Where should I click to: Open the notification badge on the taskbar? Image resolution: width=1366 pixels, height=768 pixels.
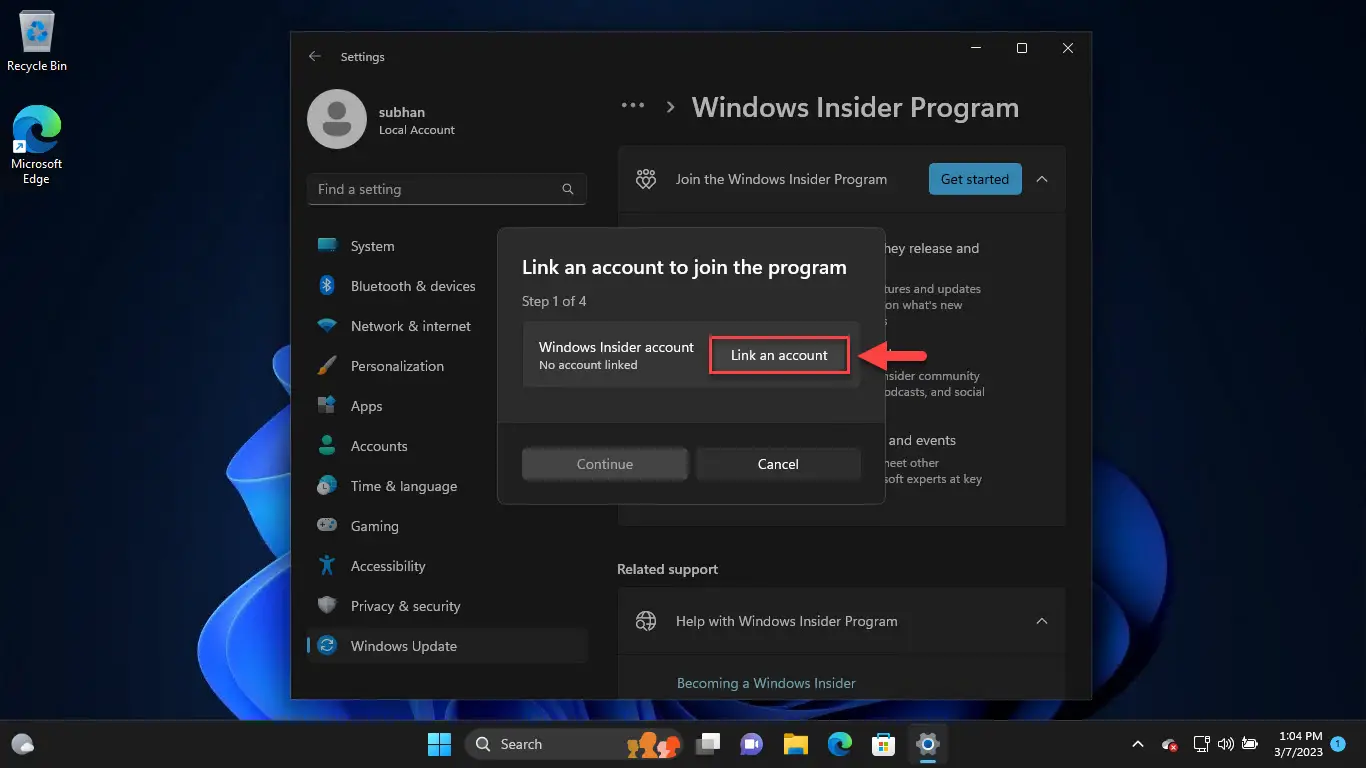pyautogui.click(x=1338, y=744)
